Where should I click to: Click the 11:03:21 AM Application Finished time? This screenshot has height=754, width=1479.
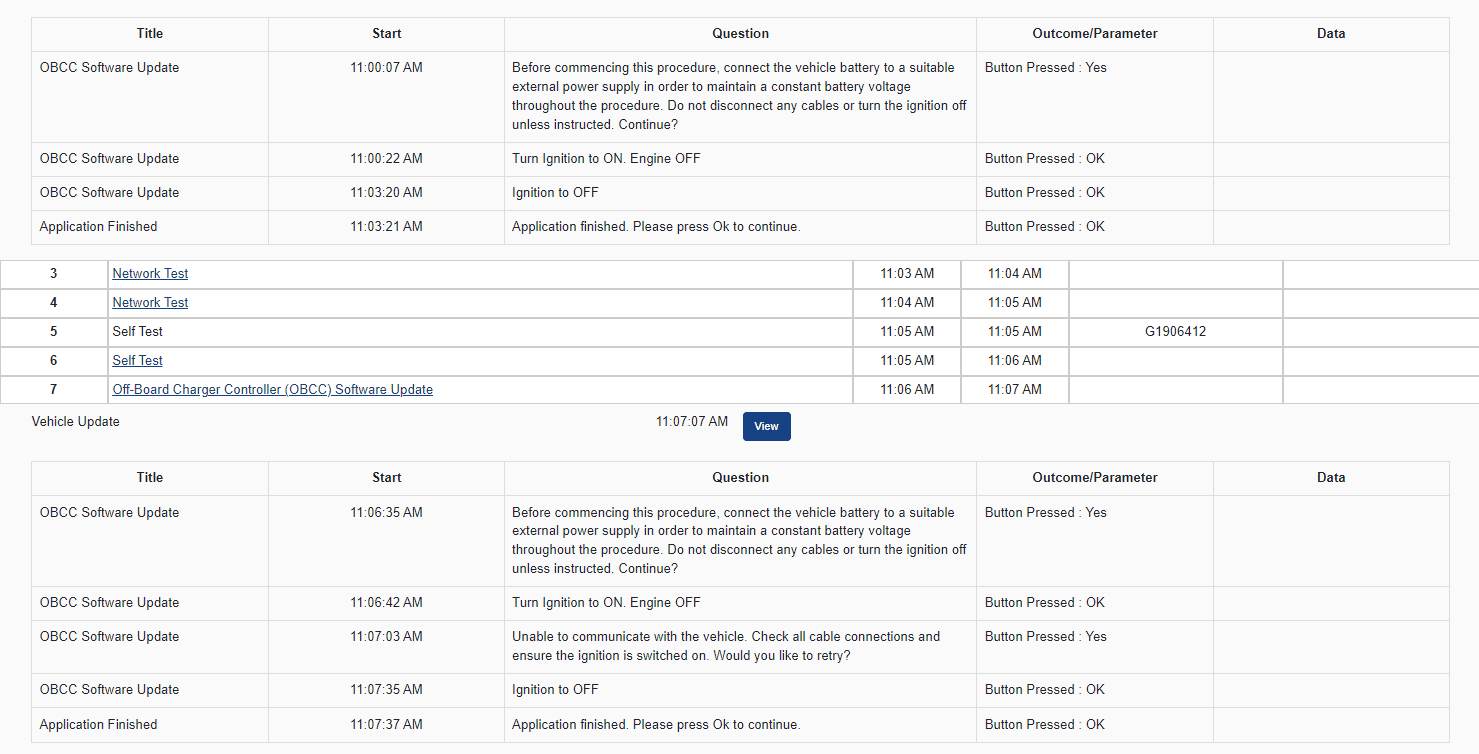(386, 227)
